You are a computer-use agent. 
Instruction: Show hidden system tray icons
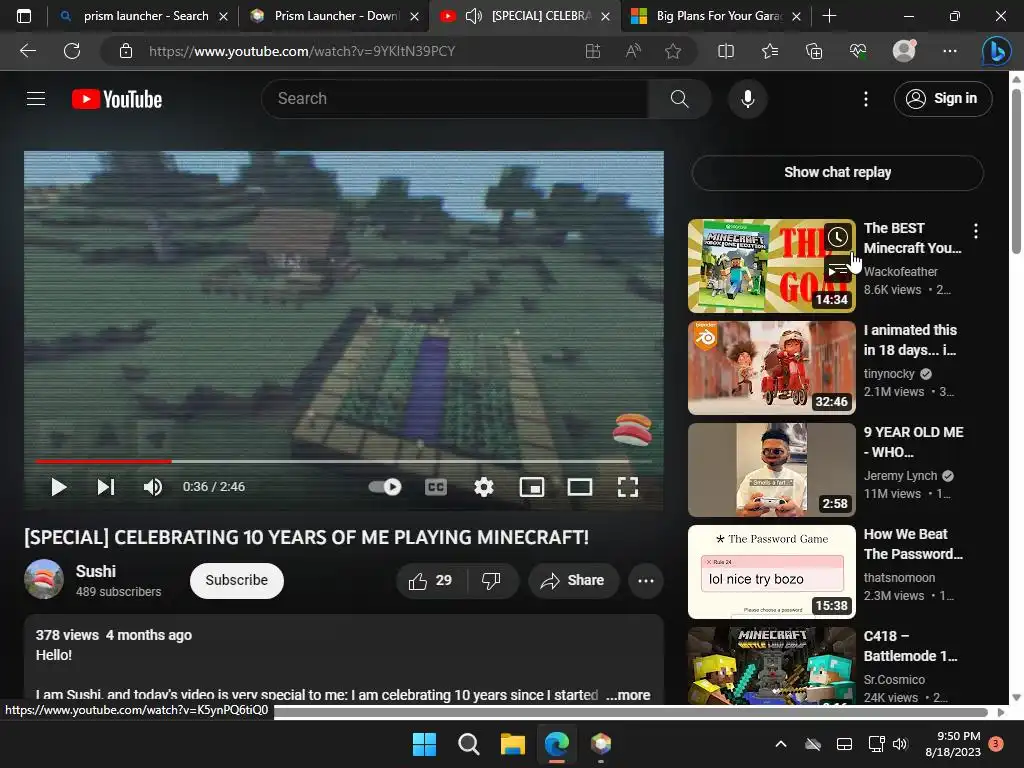tap(780, 744)
